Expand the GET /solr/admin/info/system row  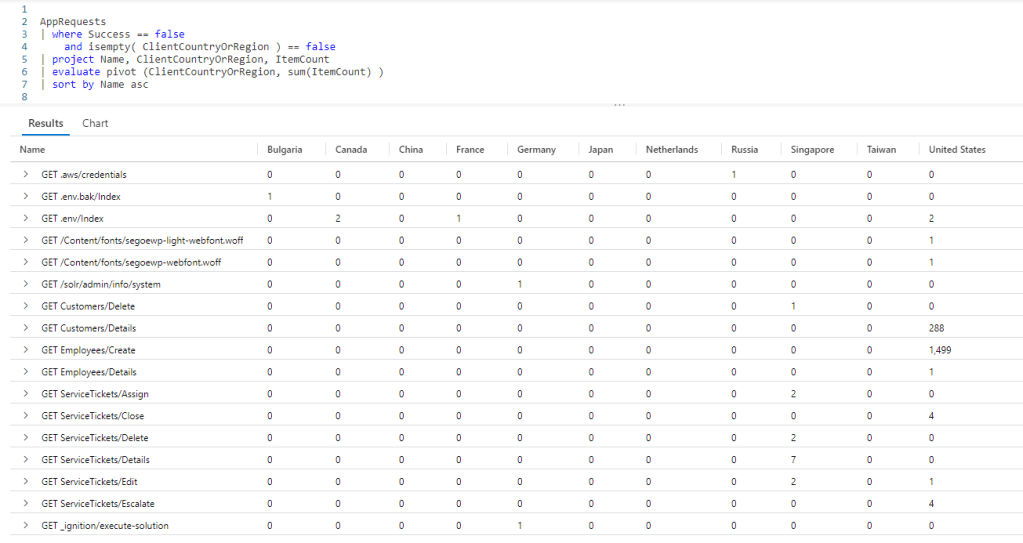(x=26, y=284)
